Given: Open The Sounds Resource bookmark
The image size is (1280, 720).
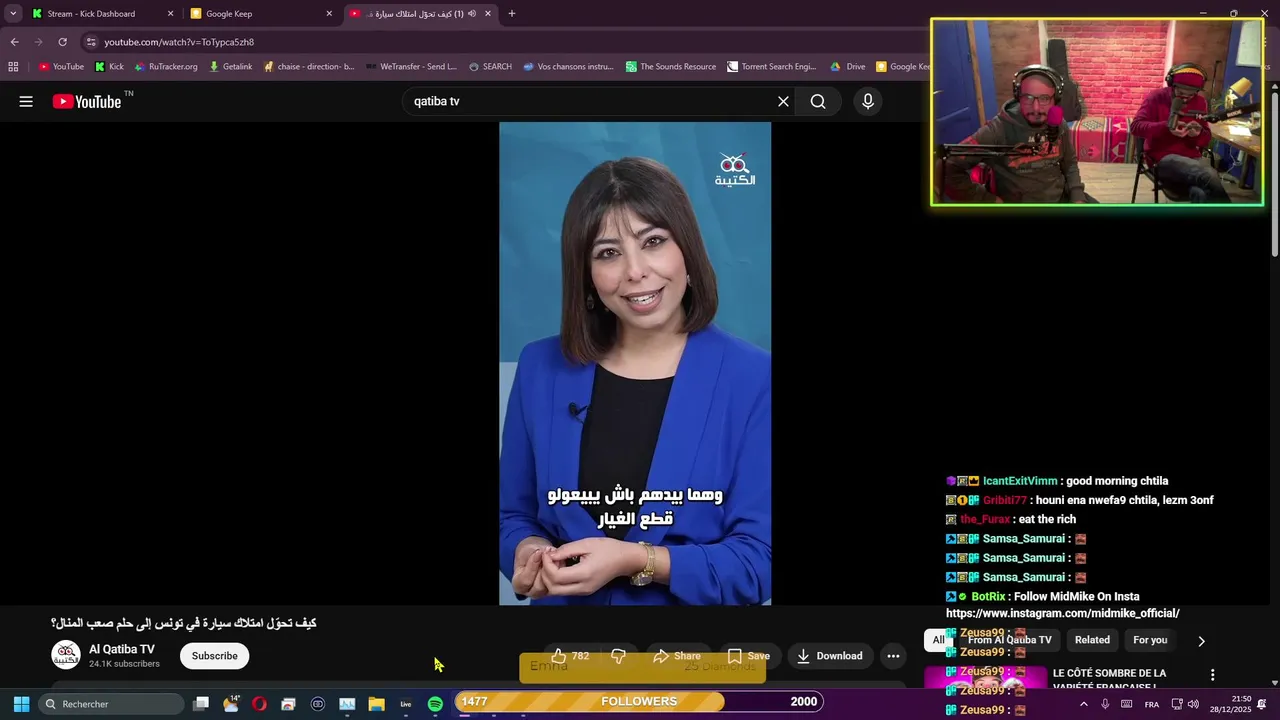Looking at the screenshot, I should pyautogui.click(x=671, y=67).
